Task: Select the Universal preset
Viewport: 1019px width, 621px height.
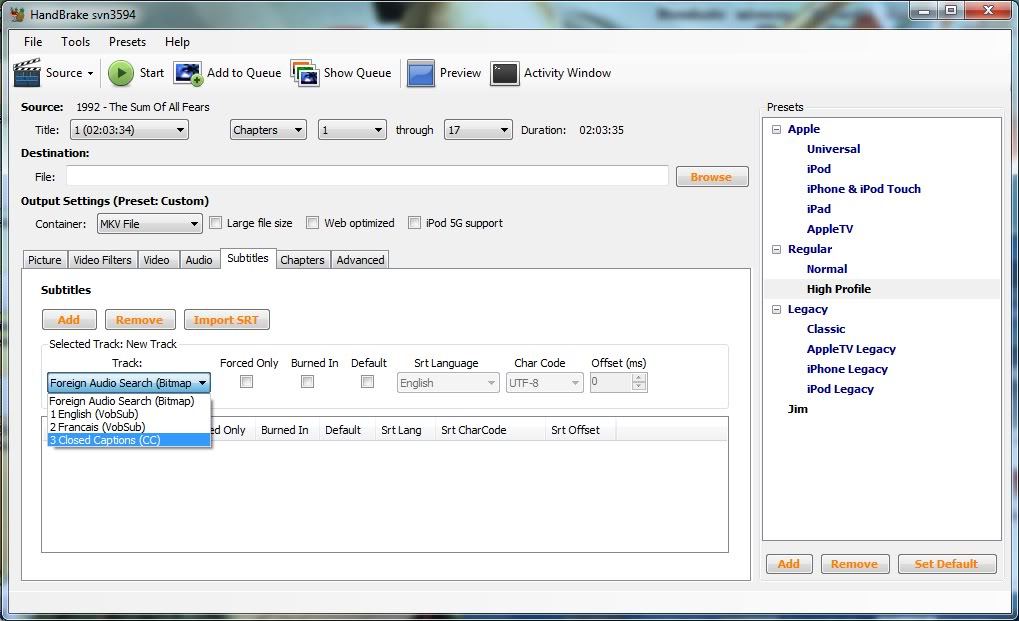Action: (x=833, y=149)
